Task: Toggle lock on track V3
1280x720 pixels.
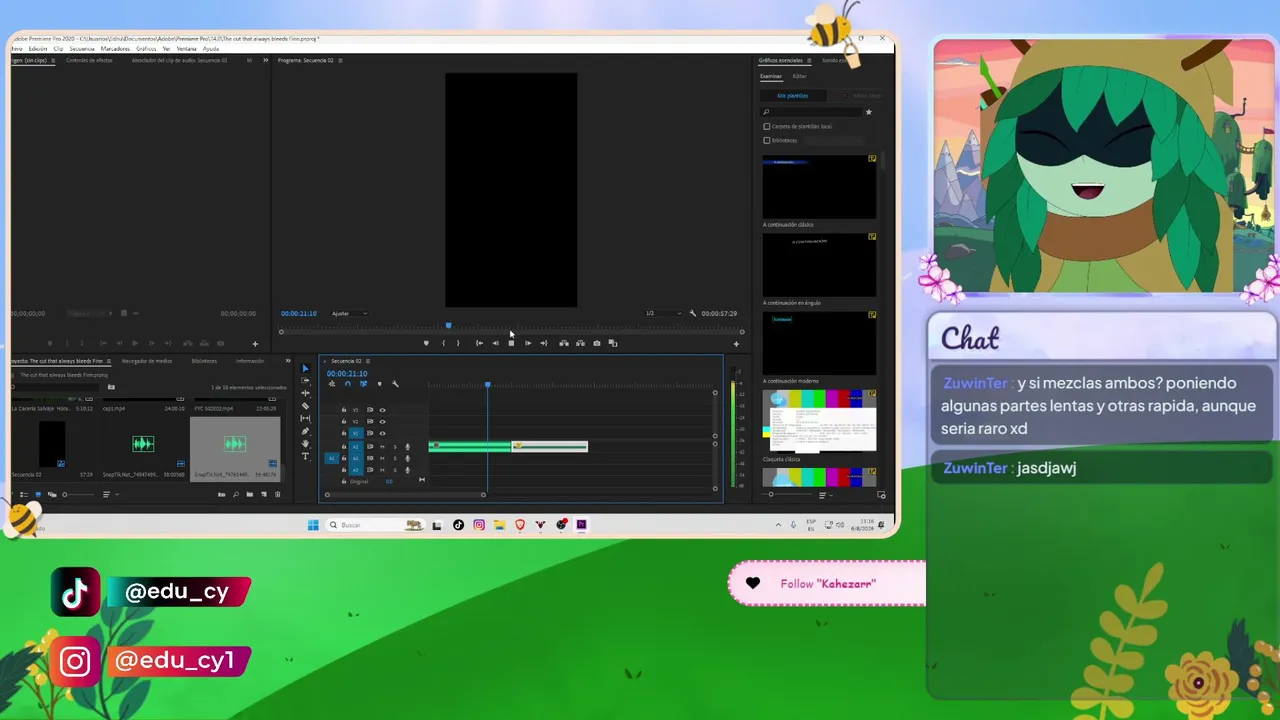Action: coord(344,410)
